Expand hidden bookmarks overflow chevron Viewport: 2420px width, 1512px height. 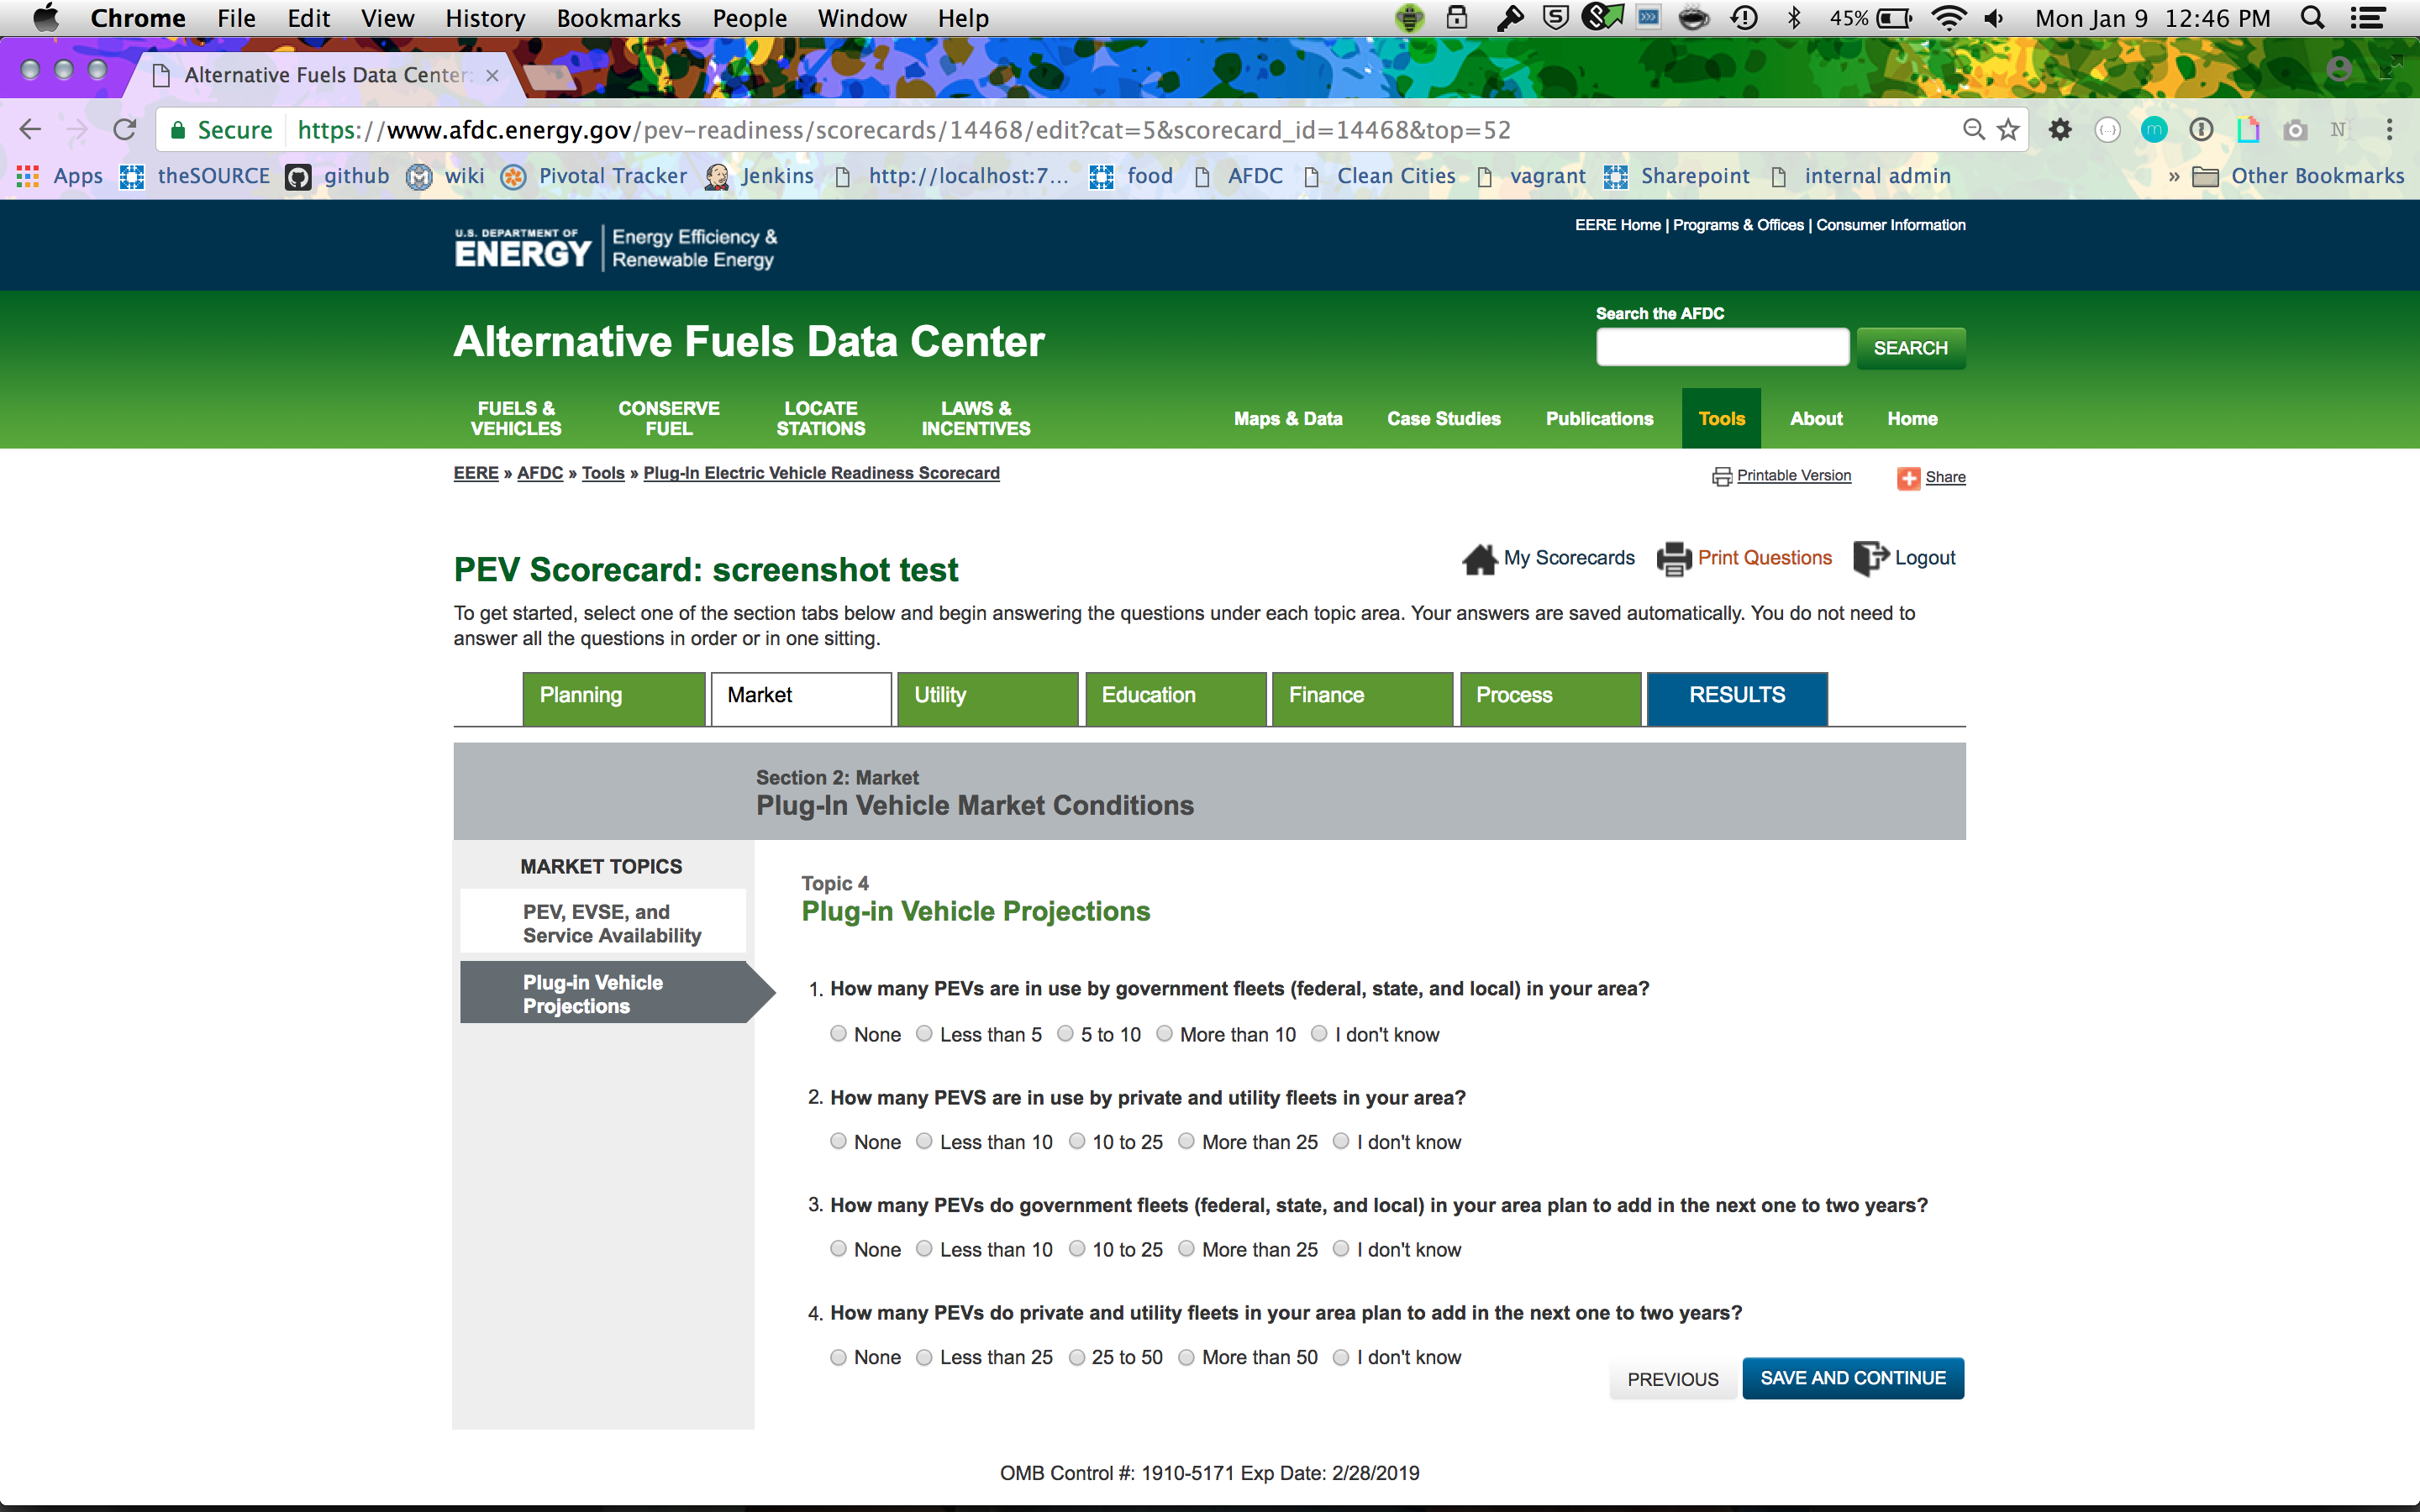[2173, 177]
